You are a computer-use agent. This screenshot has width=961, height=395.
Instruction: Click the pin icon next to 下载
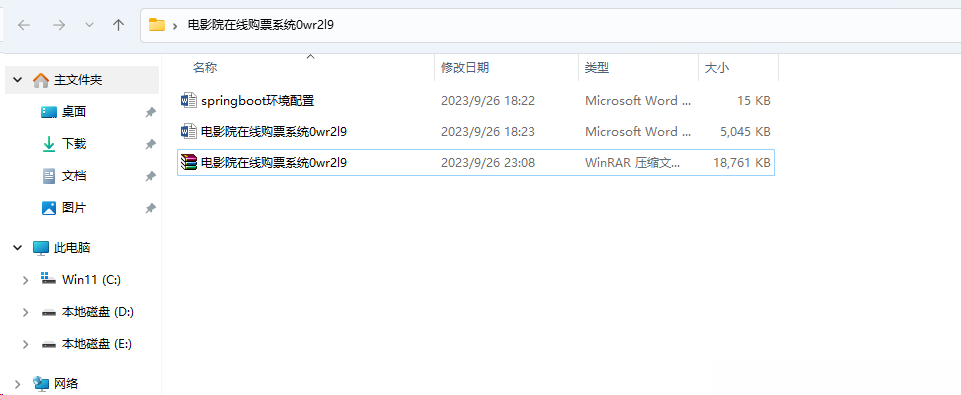tap(150, 144)
